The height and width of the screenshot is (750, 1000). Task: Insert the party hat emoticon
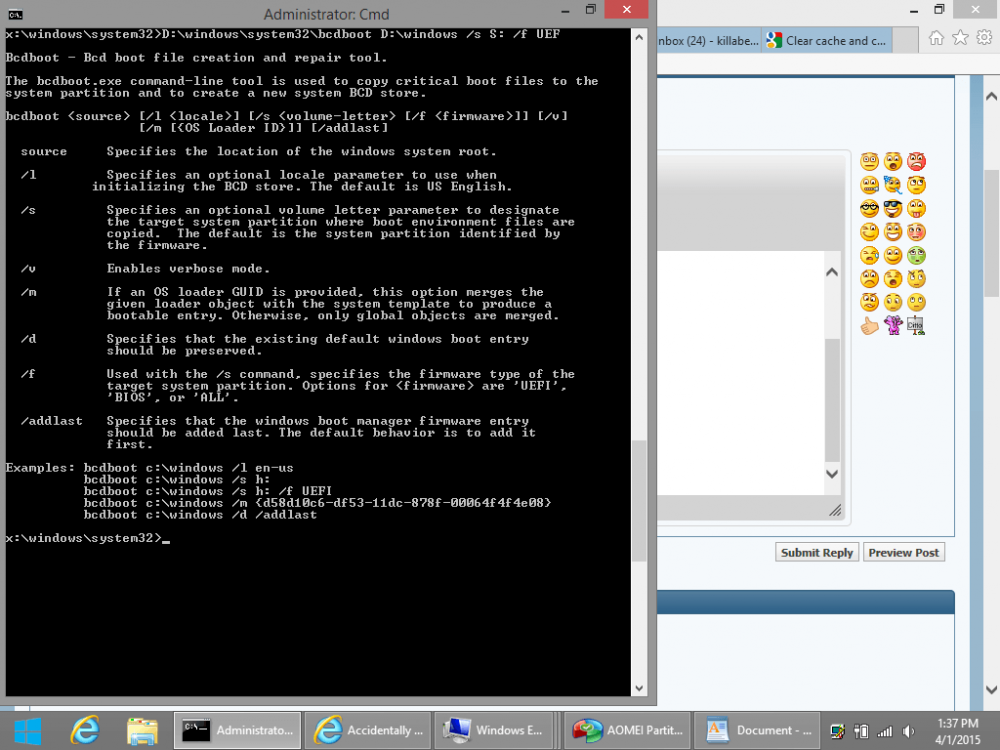893,185
